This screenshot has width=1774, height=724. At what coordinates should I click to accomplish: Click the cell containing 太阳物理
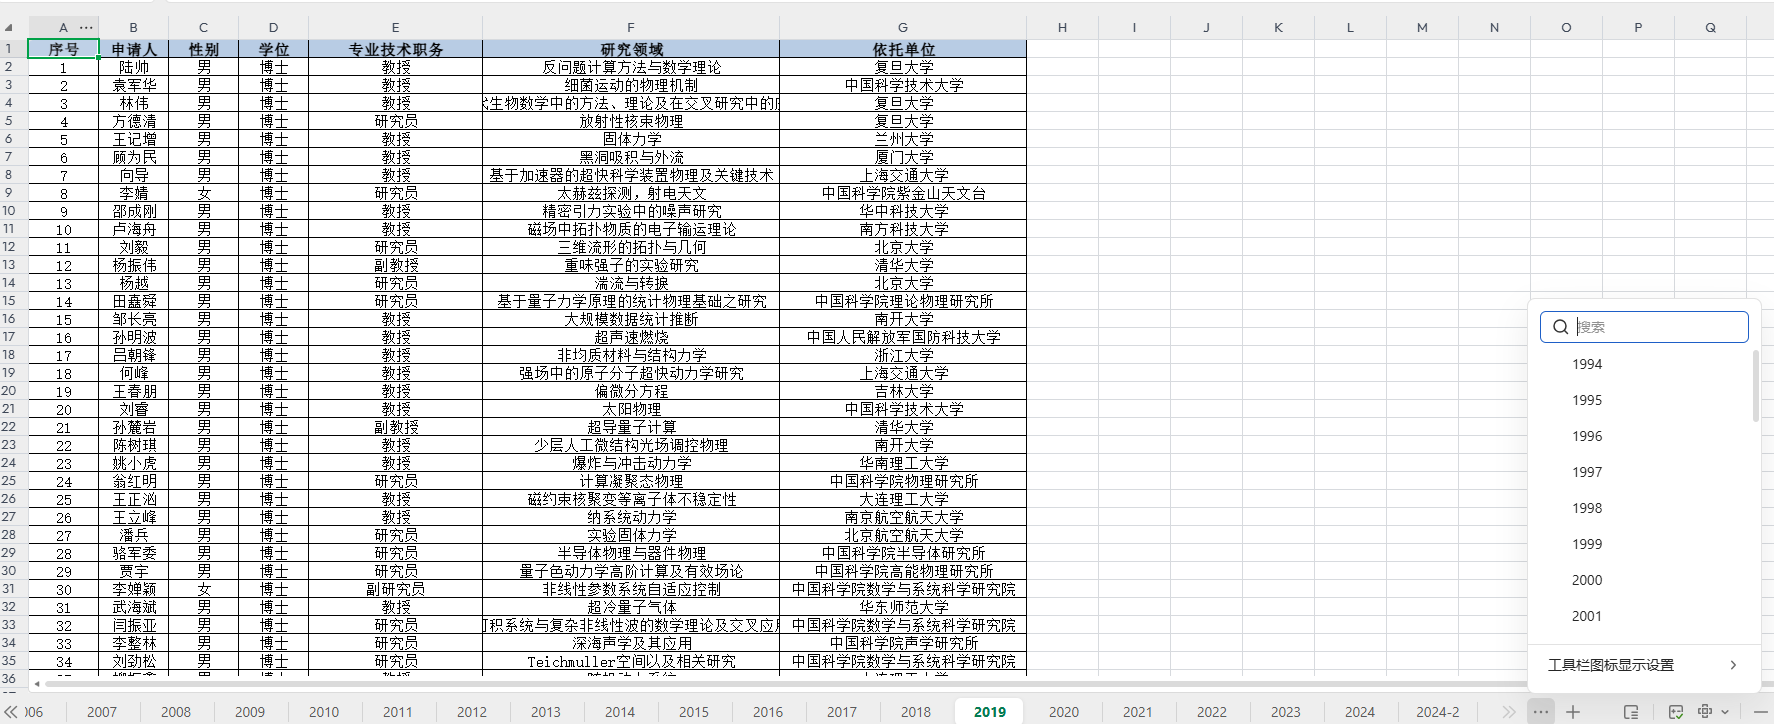[x=631, y=409]
